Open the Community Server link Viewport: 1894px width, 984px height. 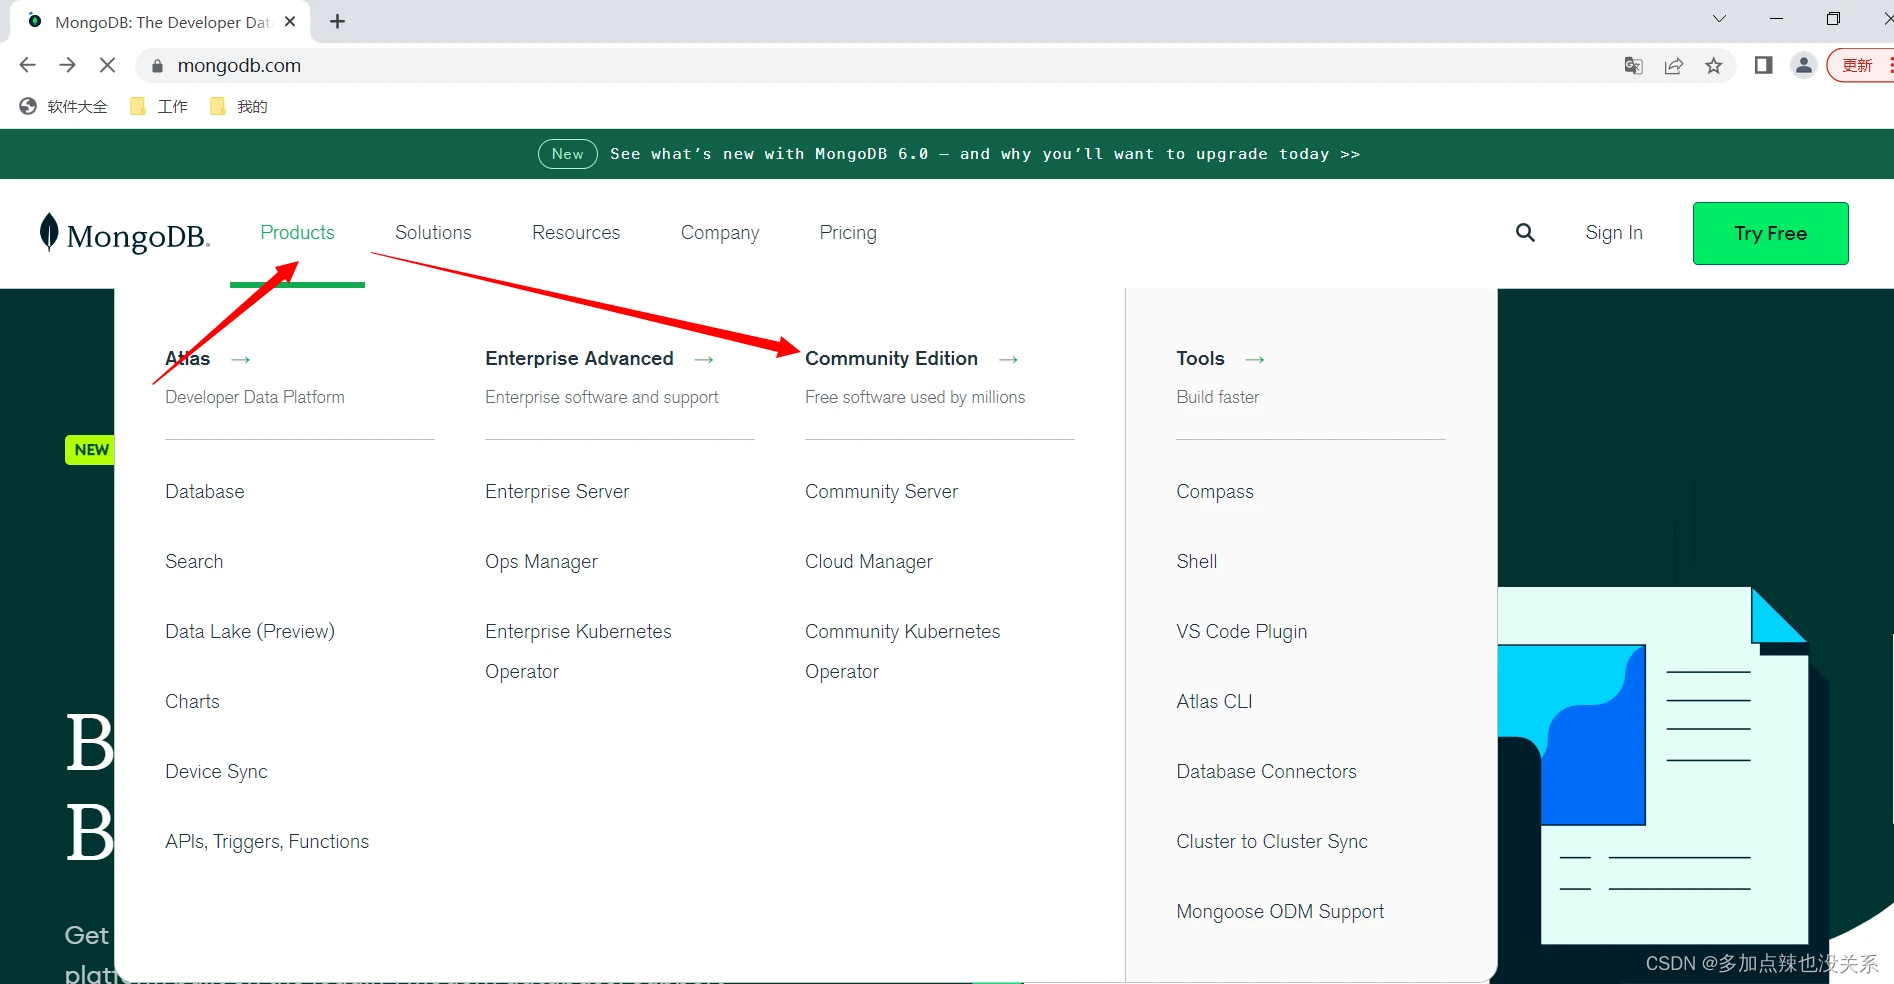pos(881,492)
